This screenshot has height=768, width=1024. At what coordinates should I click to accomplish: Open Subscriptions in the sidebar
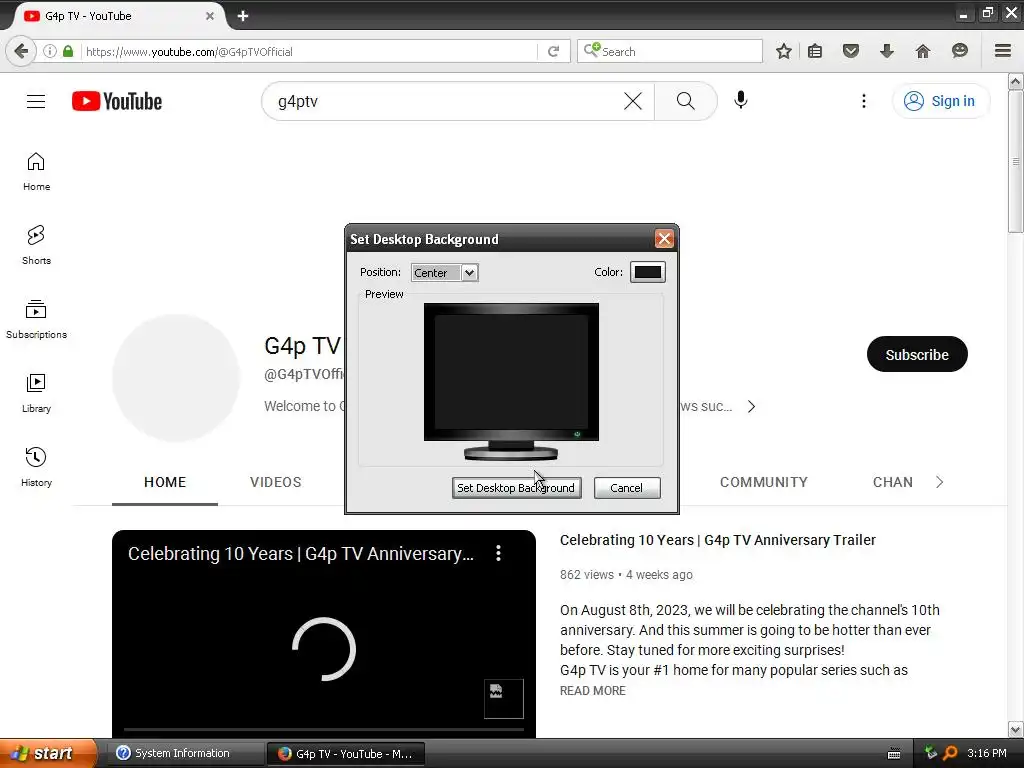tap(37, 319)
